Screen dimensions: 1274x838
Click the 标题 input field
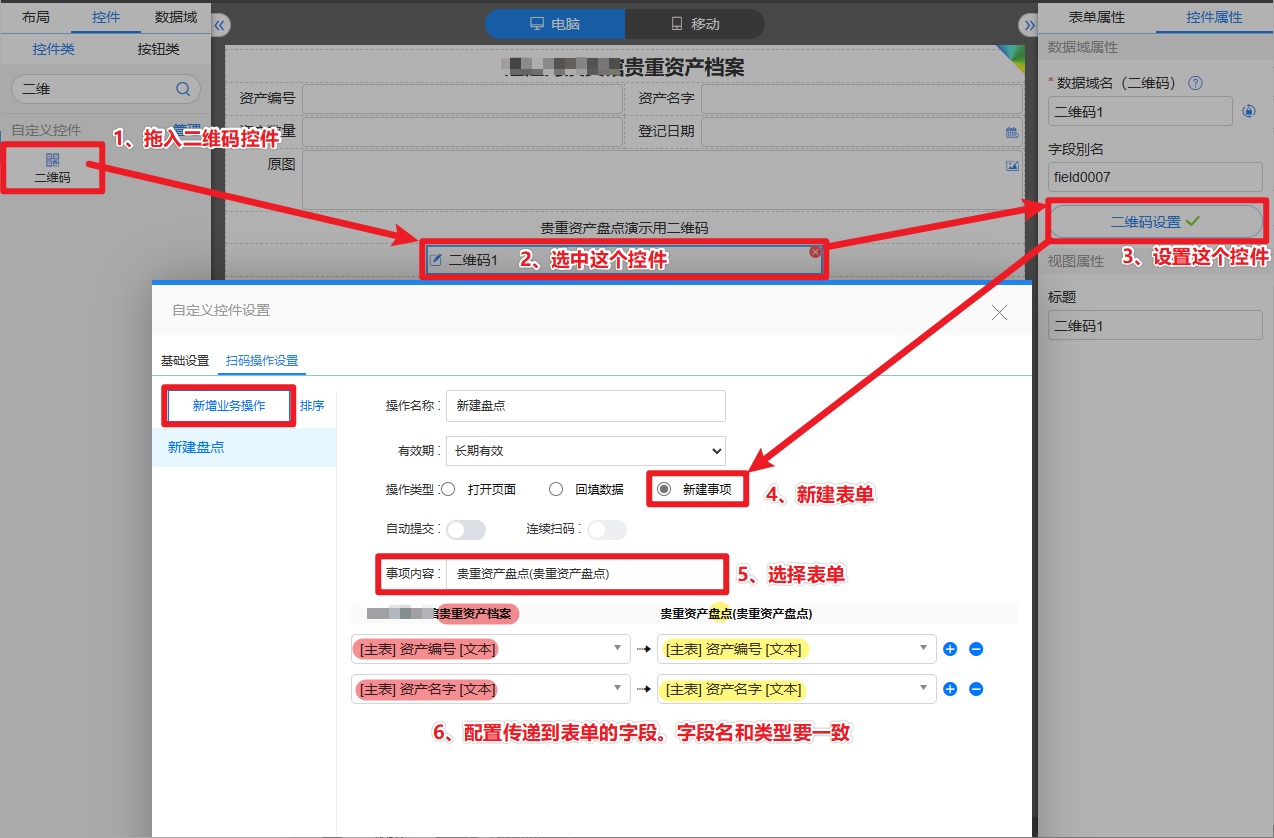(x=1155, y=325)
